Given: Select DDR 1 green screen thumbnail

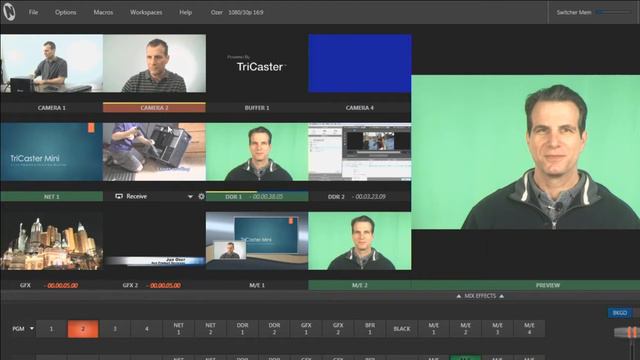Looking at the screenshot, I should point(257,152).
